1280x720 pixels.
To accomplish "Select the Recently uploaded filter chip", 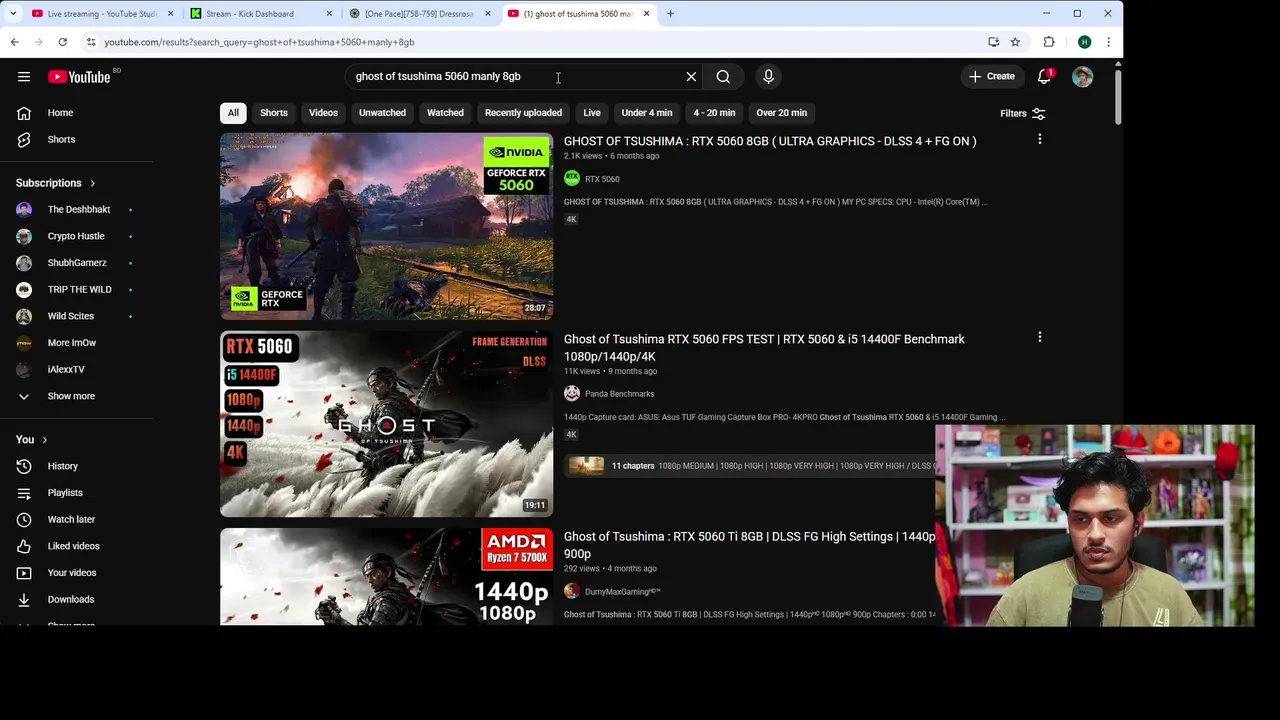I will tap(523, 113).
